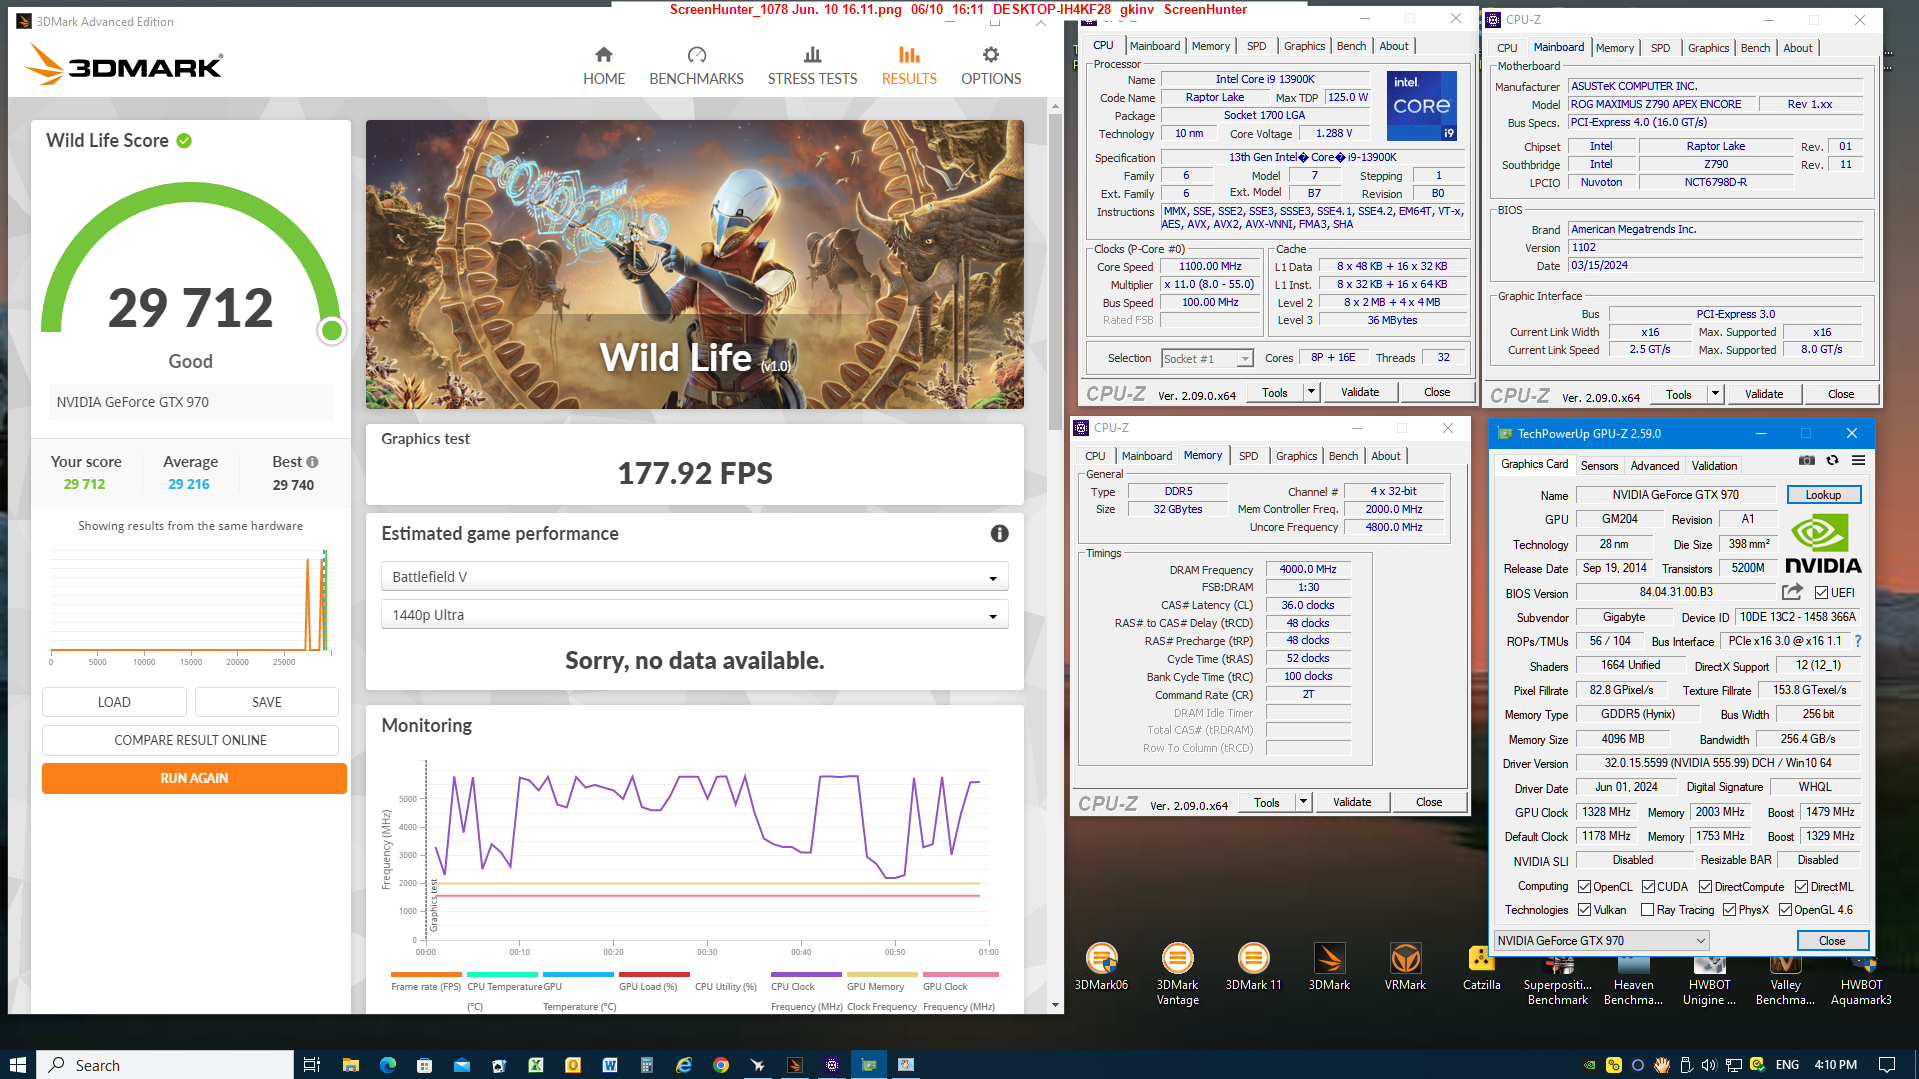Open 3DMark desktop shortcut

[x=1329, y=968]
